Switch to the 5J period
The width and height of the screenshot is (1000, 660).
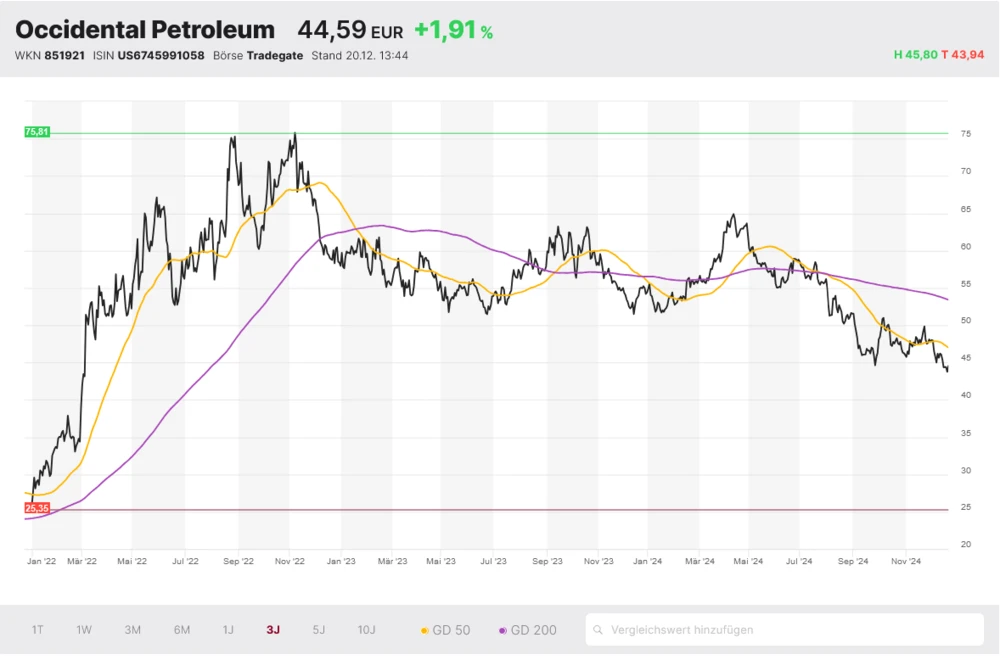point(318,630)
